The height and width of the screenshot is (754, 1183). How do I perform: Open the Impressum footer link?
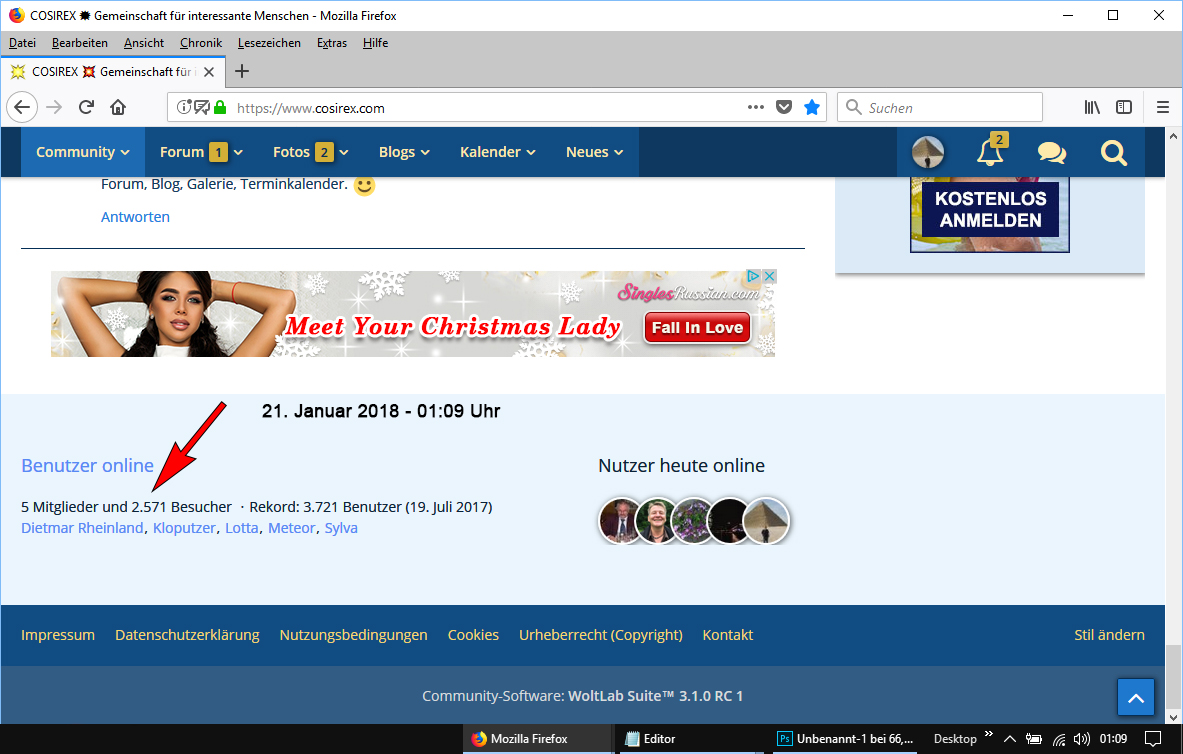(58, 635)
